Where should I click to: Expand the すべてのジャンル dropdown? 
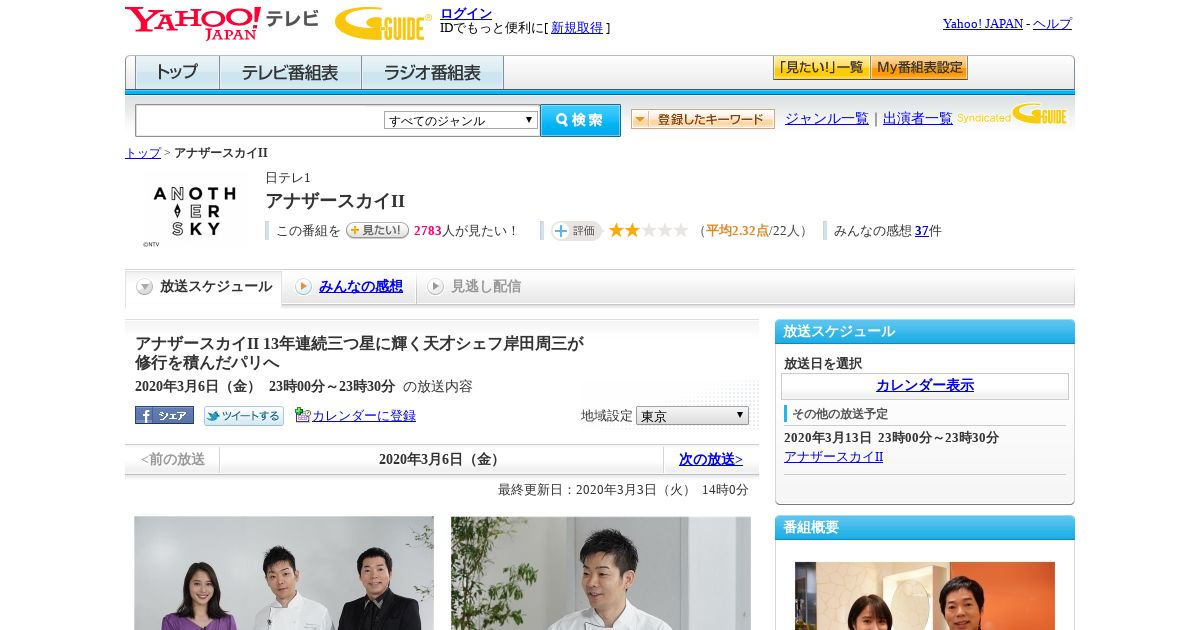(462, 120)
